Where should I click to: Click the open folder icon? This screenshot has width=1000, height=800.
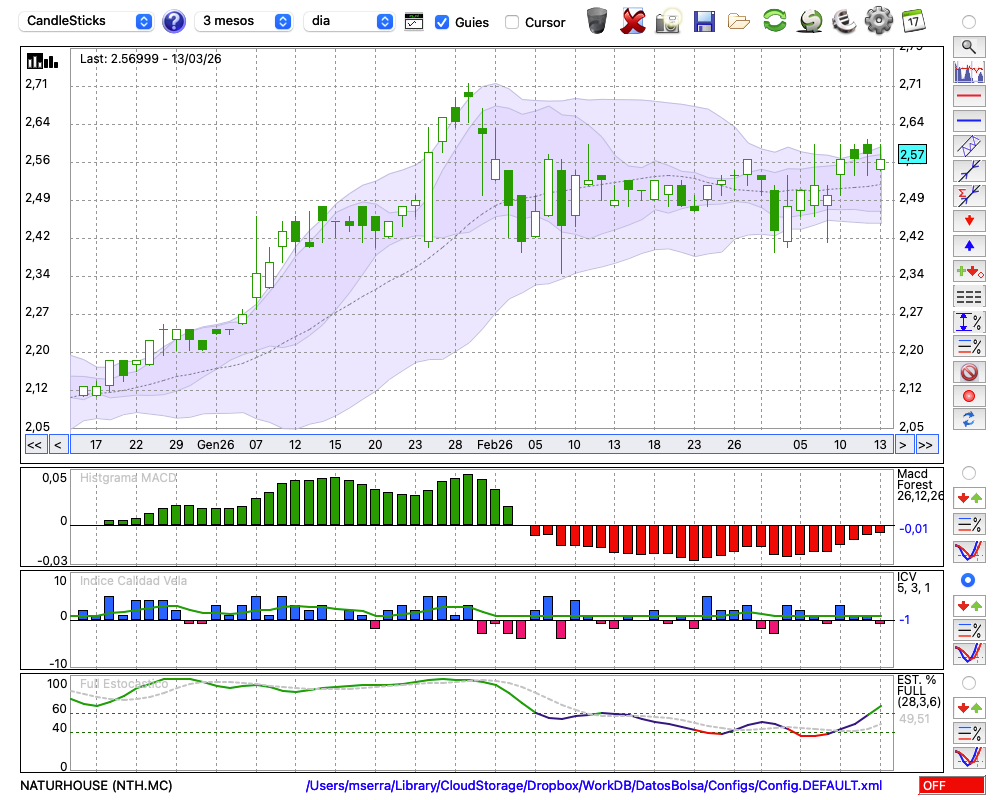[739, 20]
